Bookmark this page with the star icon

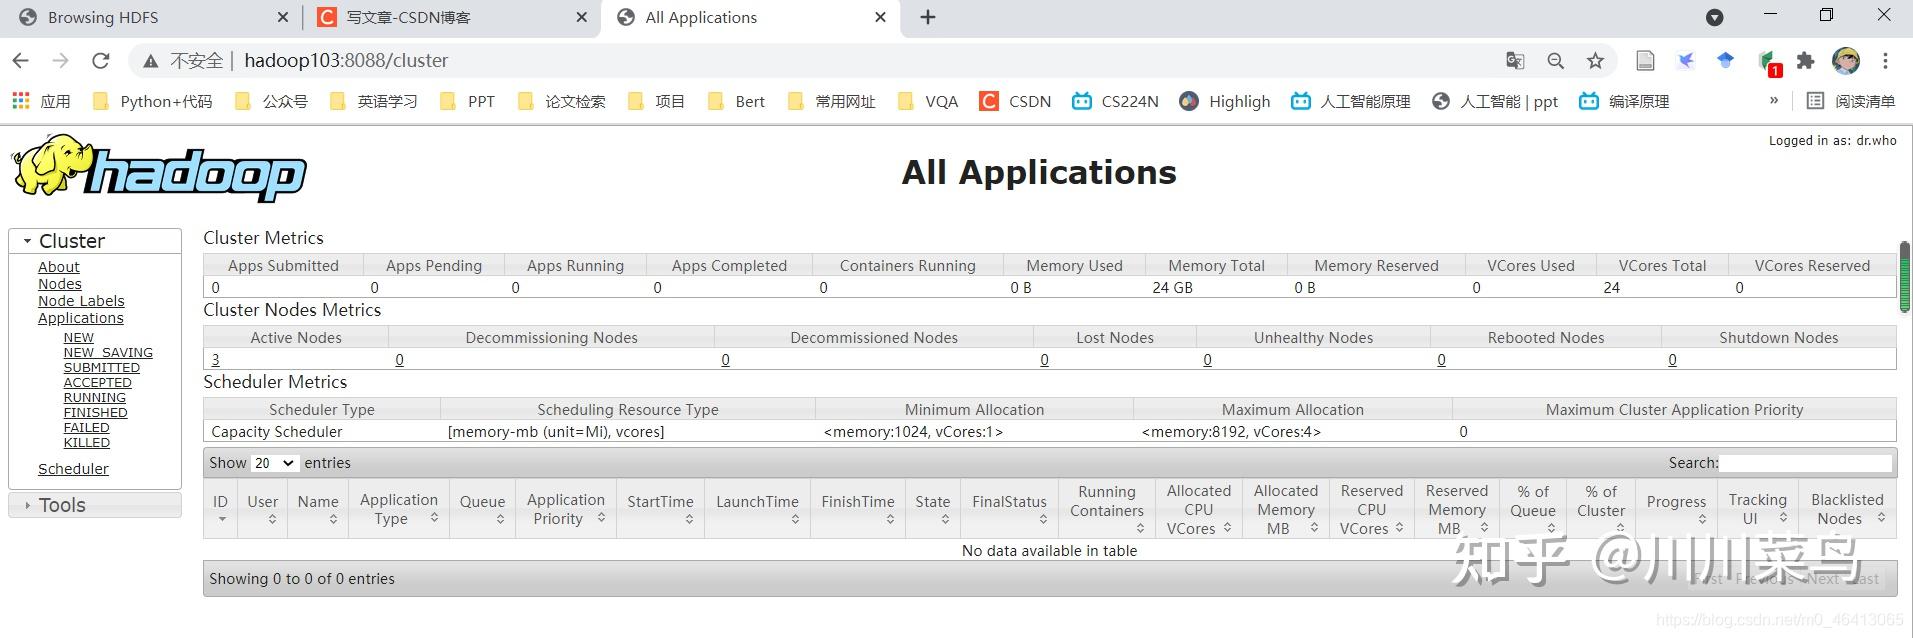(1595, 61)
